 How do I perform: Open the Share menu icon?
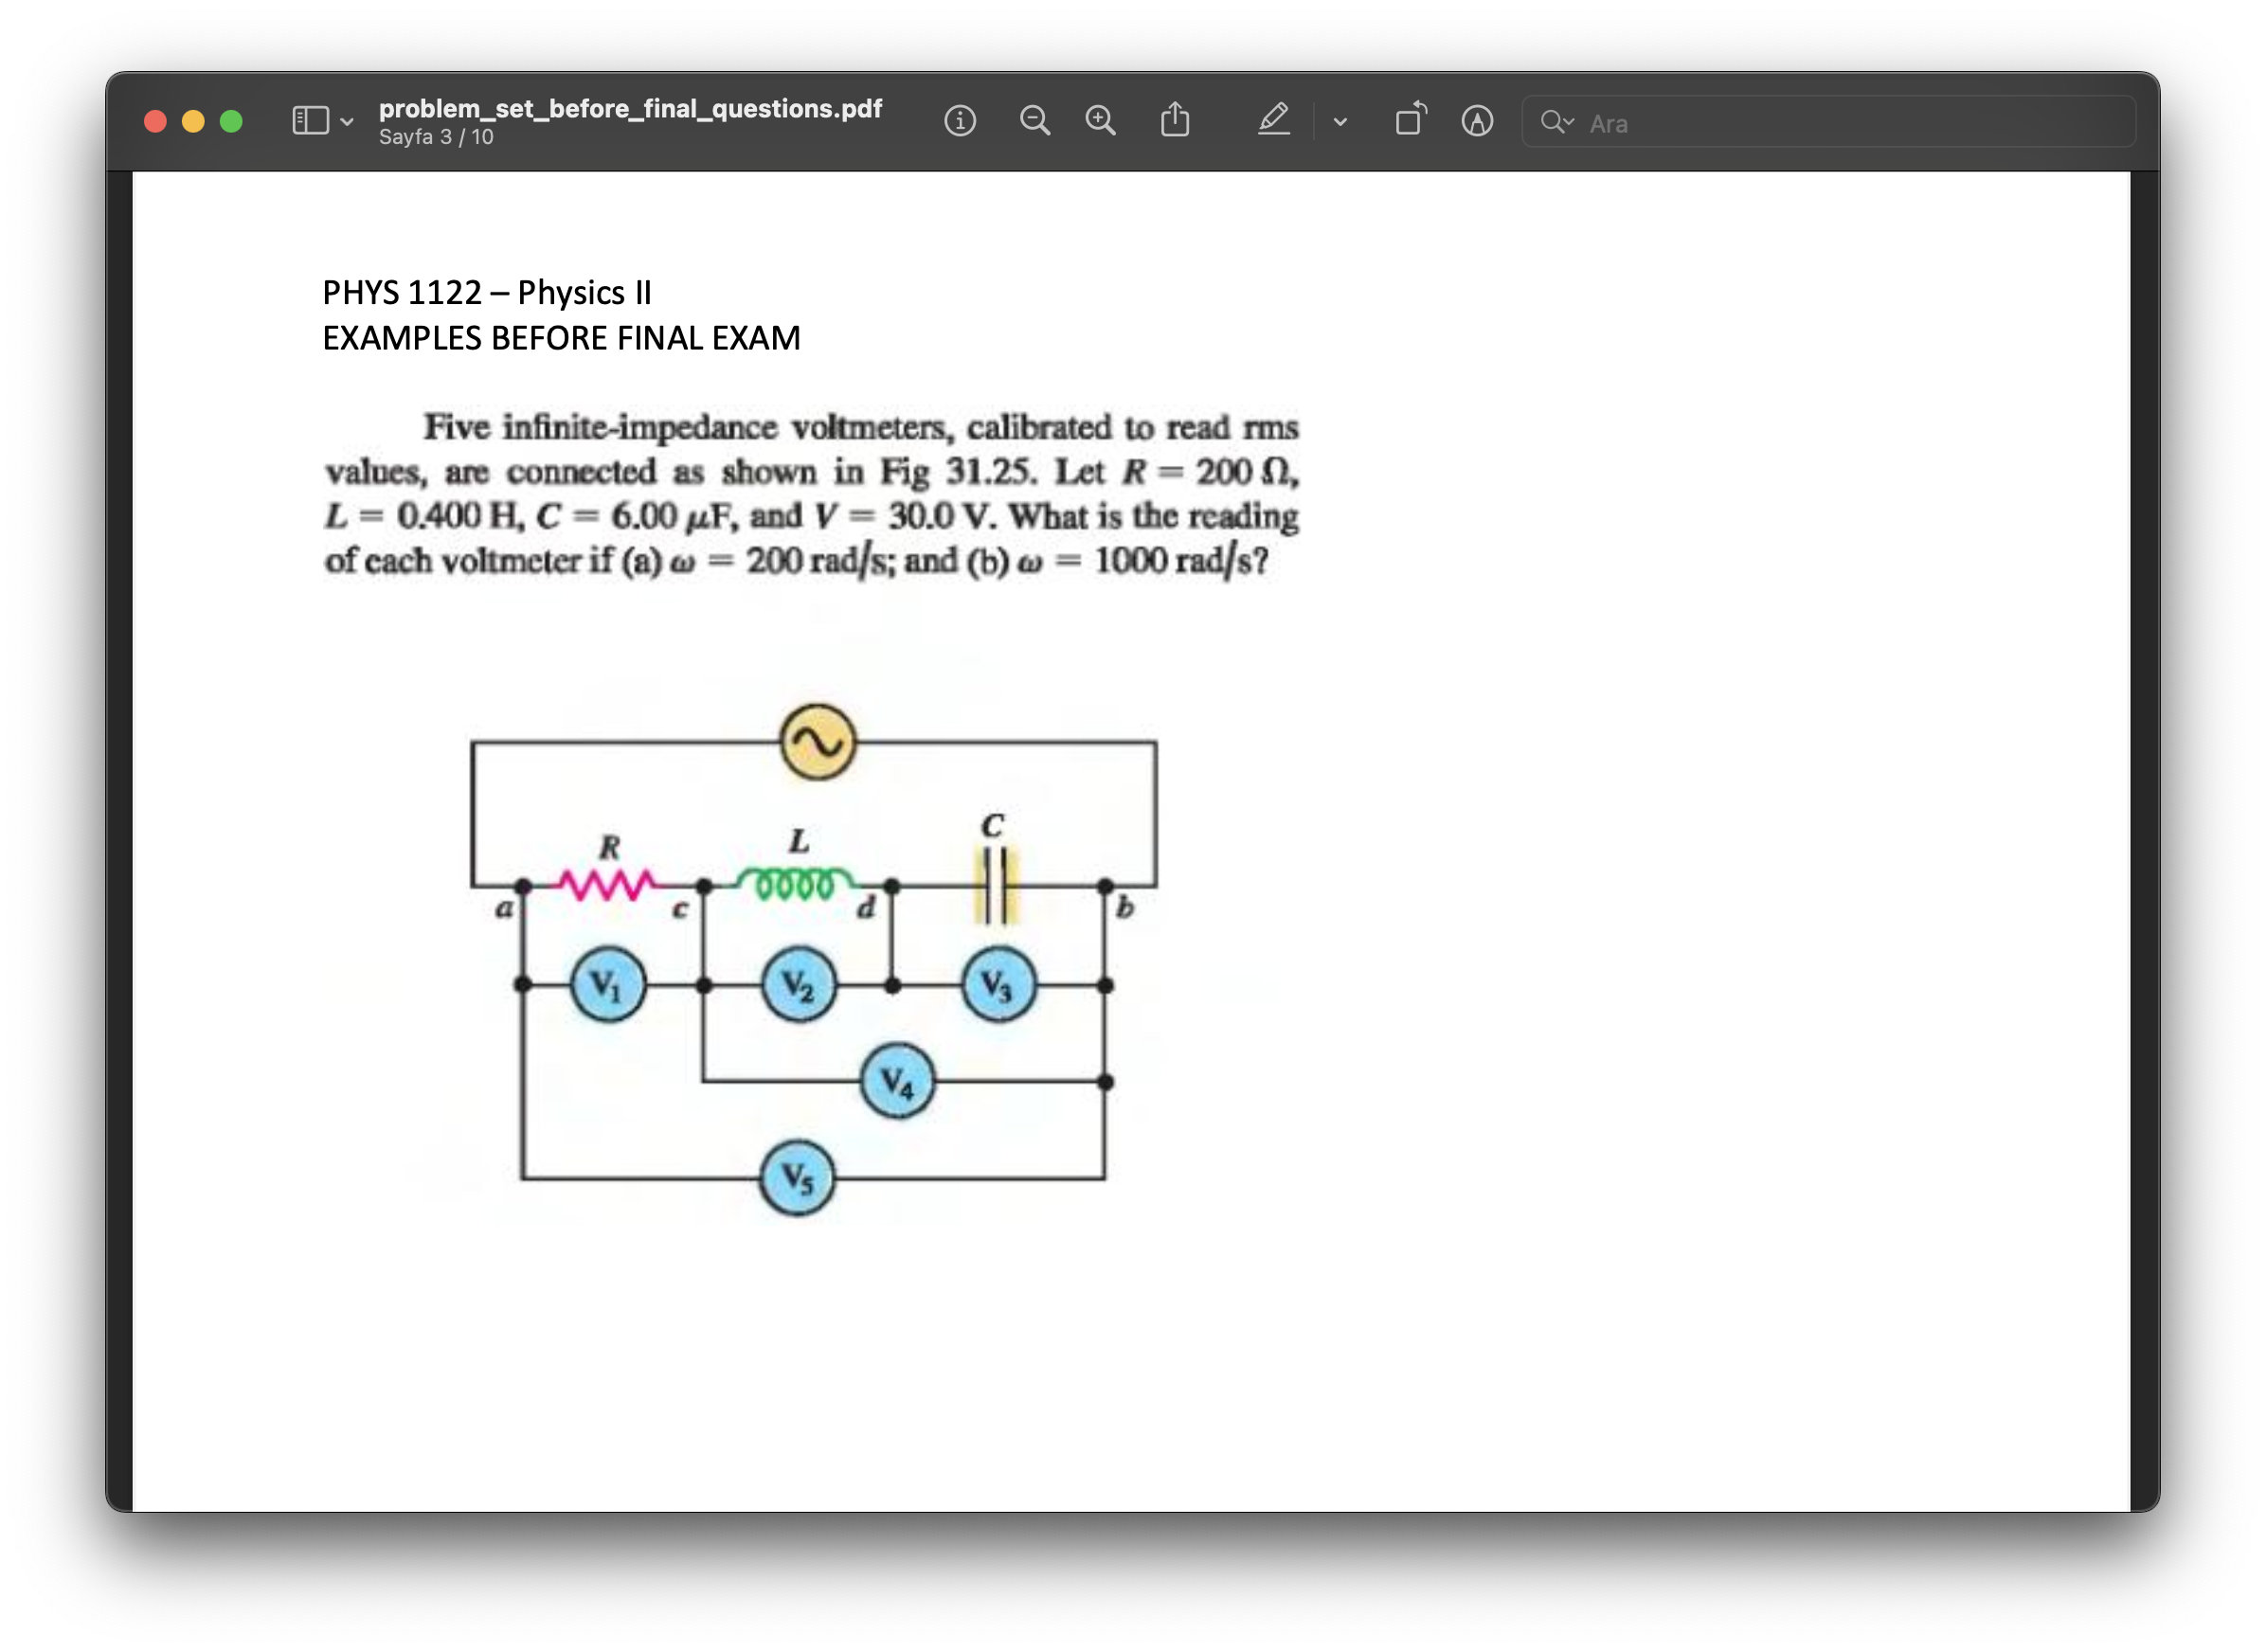pyautogui.click(x=1175, y=120)
